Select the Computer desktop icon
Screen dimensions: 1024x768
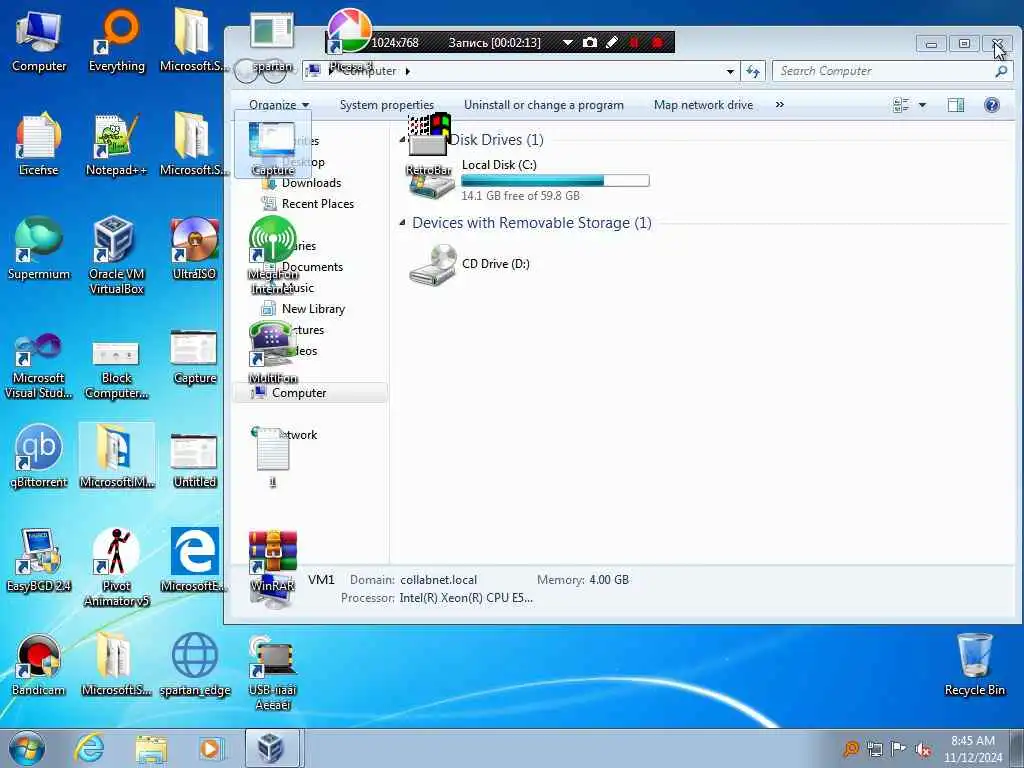(39, 42)
